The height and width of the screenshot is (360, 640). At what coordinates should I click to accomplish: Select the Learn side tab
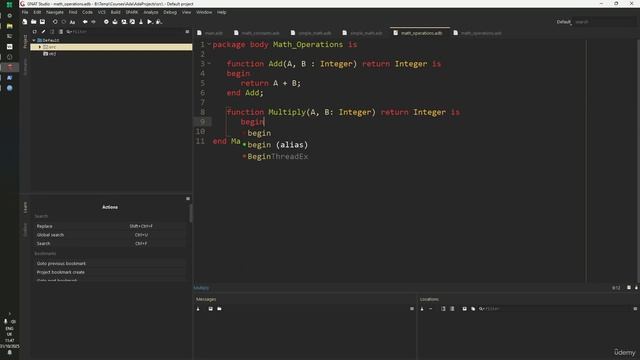tap(25, 207)
